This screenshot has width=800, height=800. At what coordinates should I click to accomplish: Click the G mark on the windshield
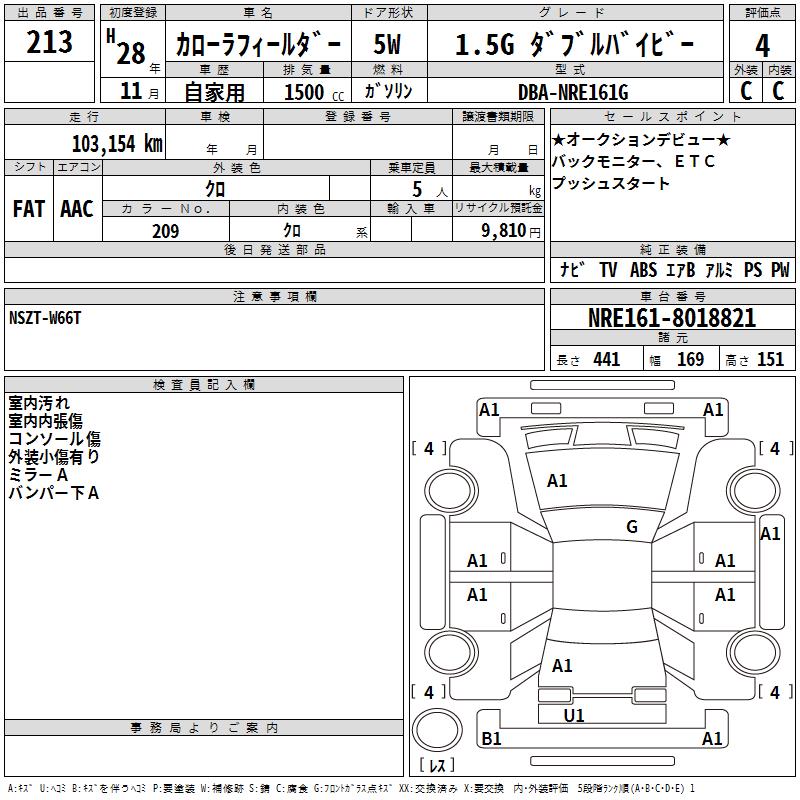click(x=631, y=527)
